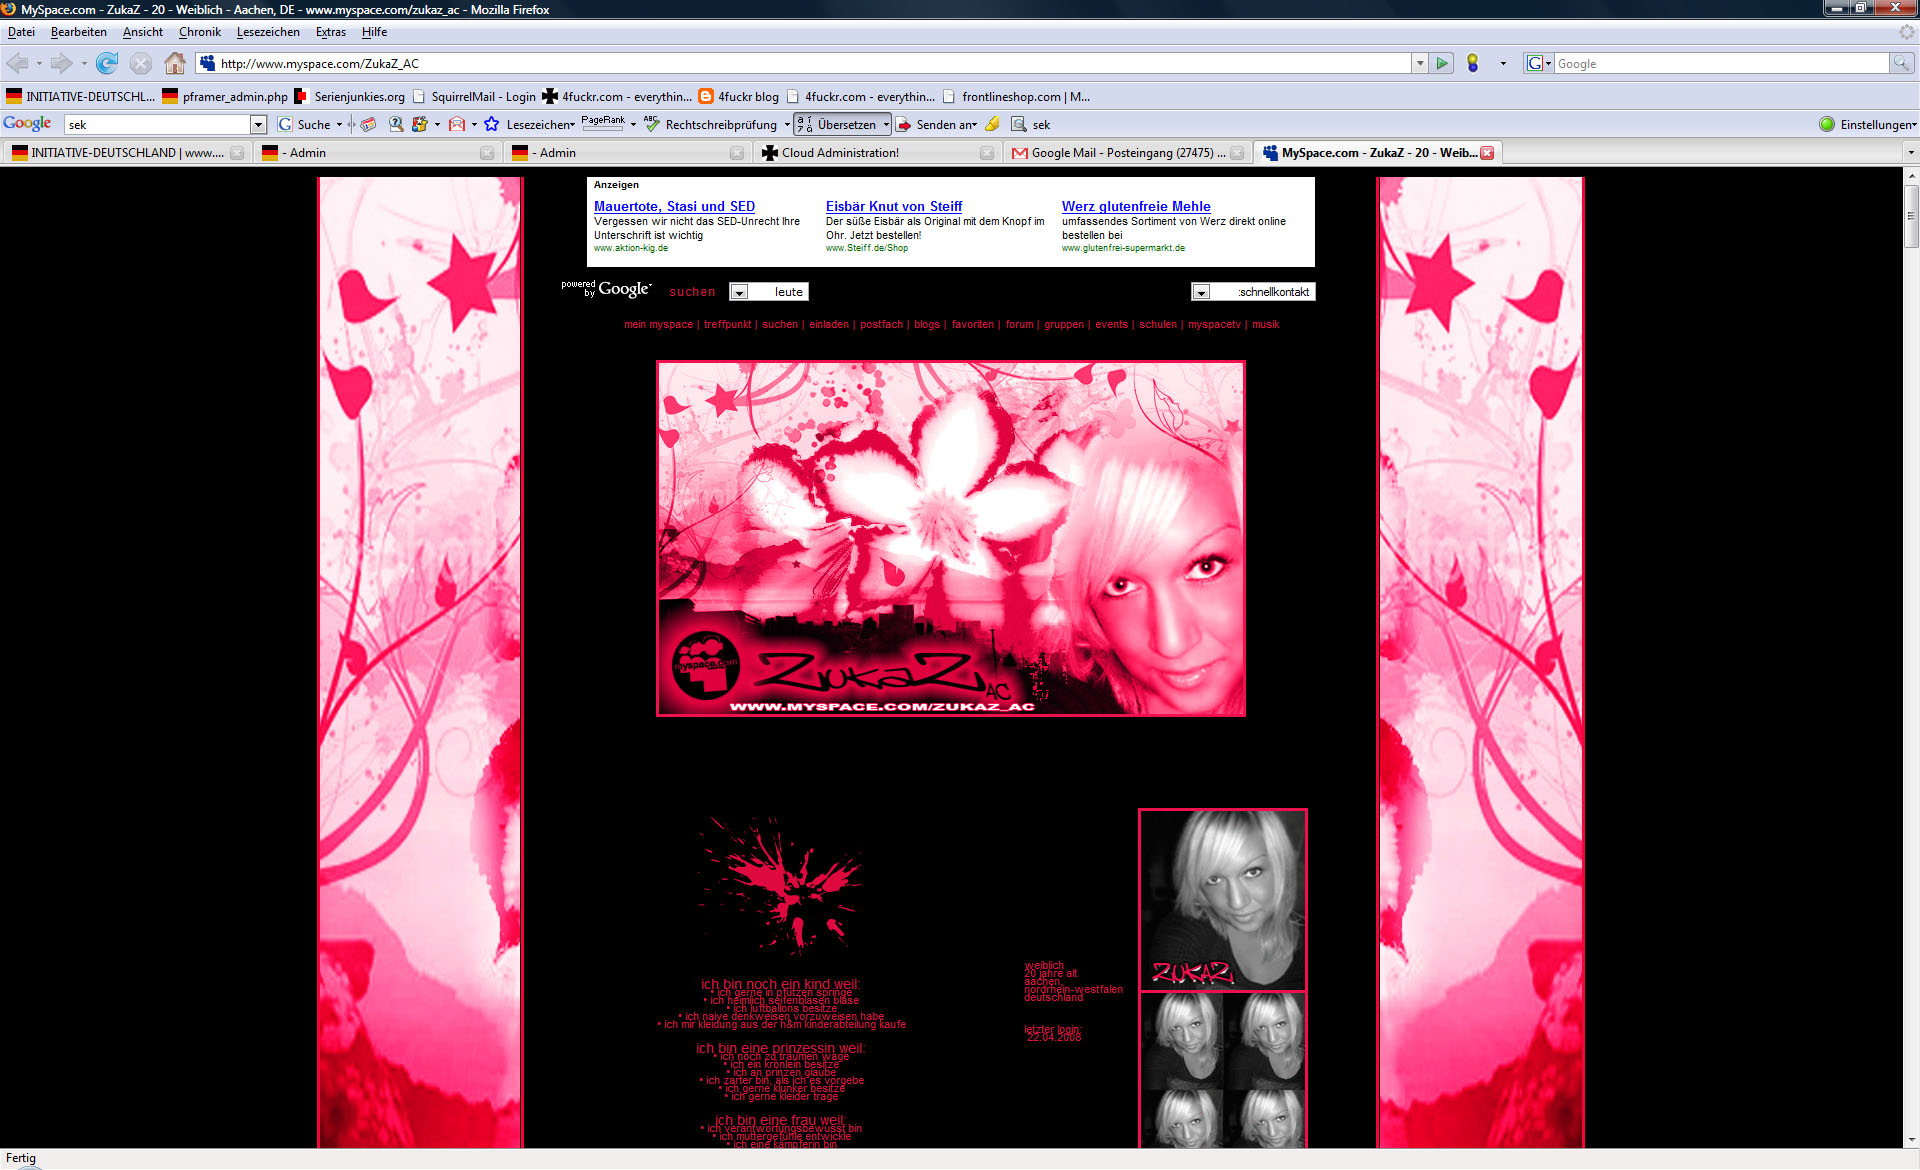Click the blue star bookmark icon
1920x1170 pixels.
coord(491,124)
